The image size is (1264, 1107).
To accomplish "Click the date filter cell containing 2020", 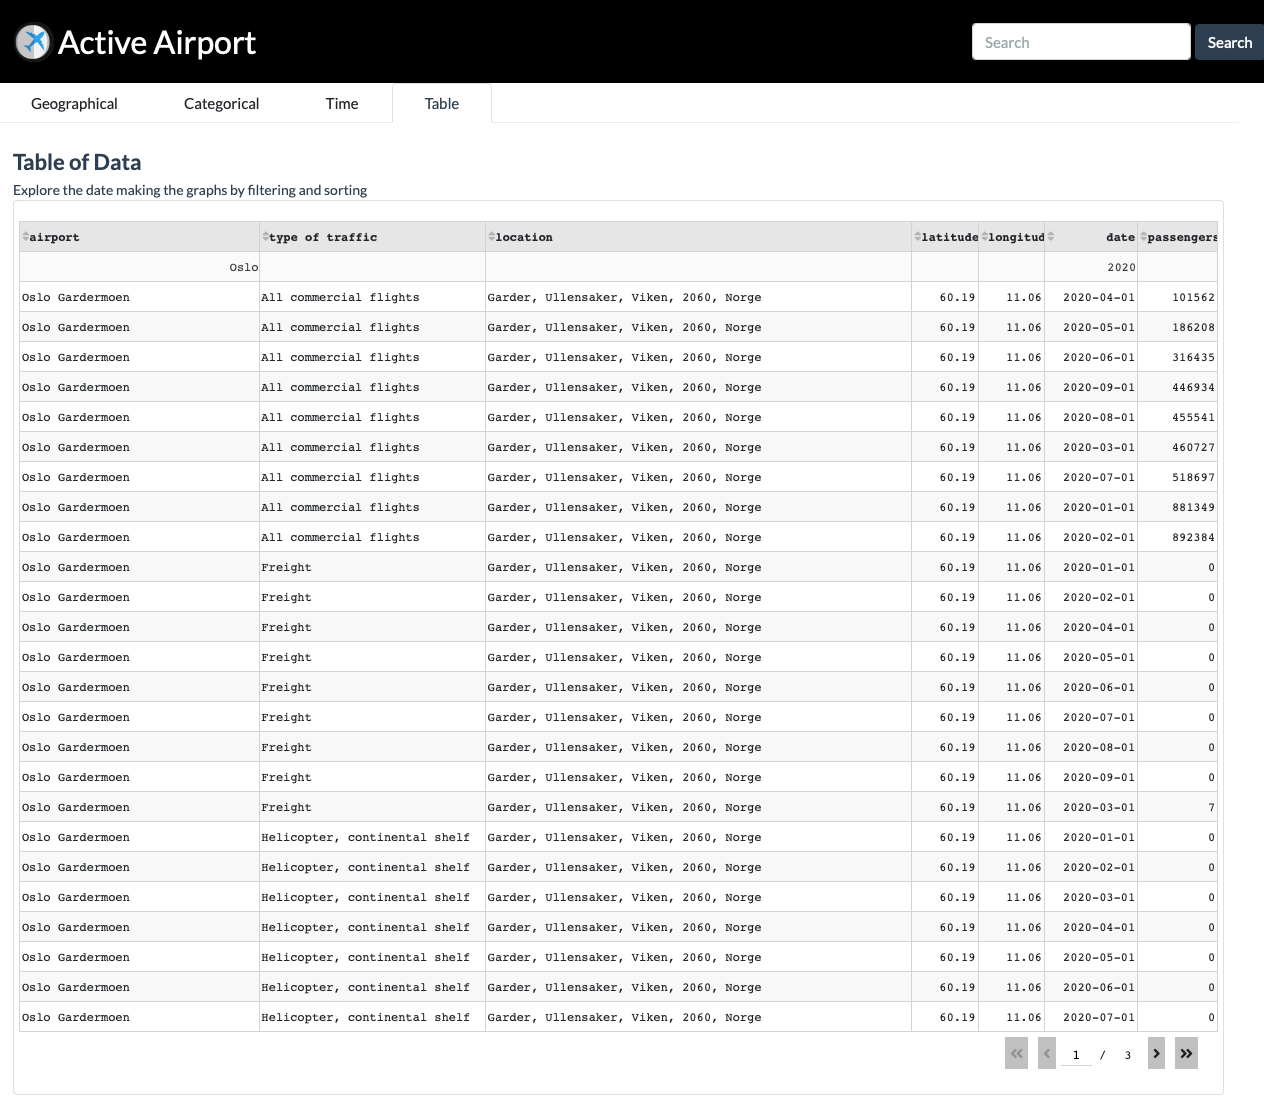I will click(1091, 267).
